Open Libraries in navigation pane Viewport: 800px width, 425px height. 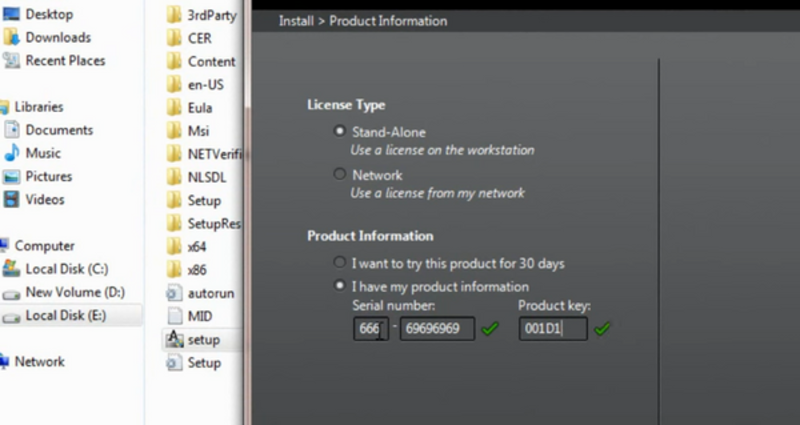pos(39,107)
